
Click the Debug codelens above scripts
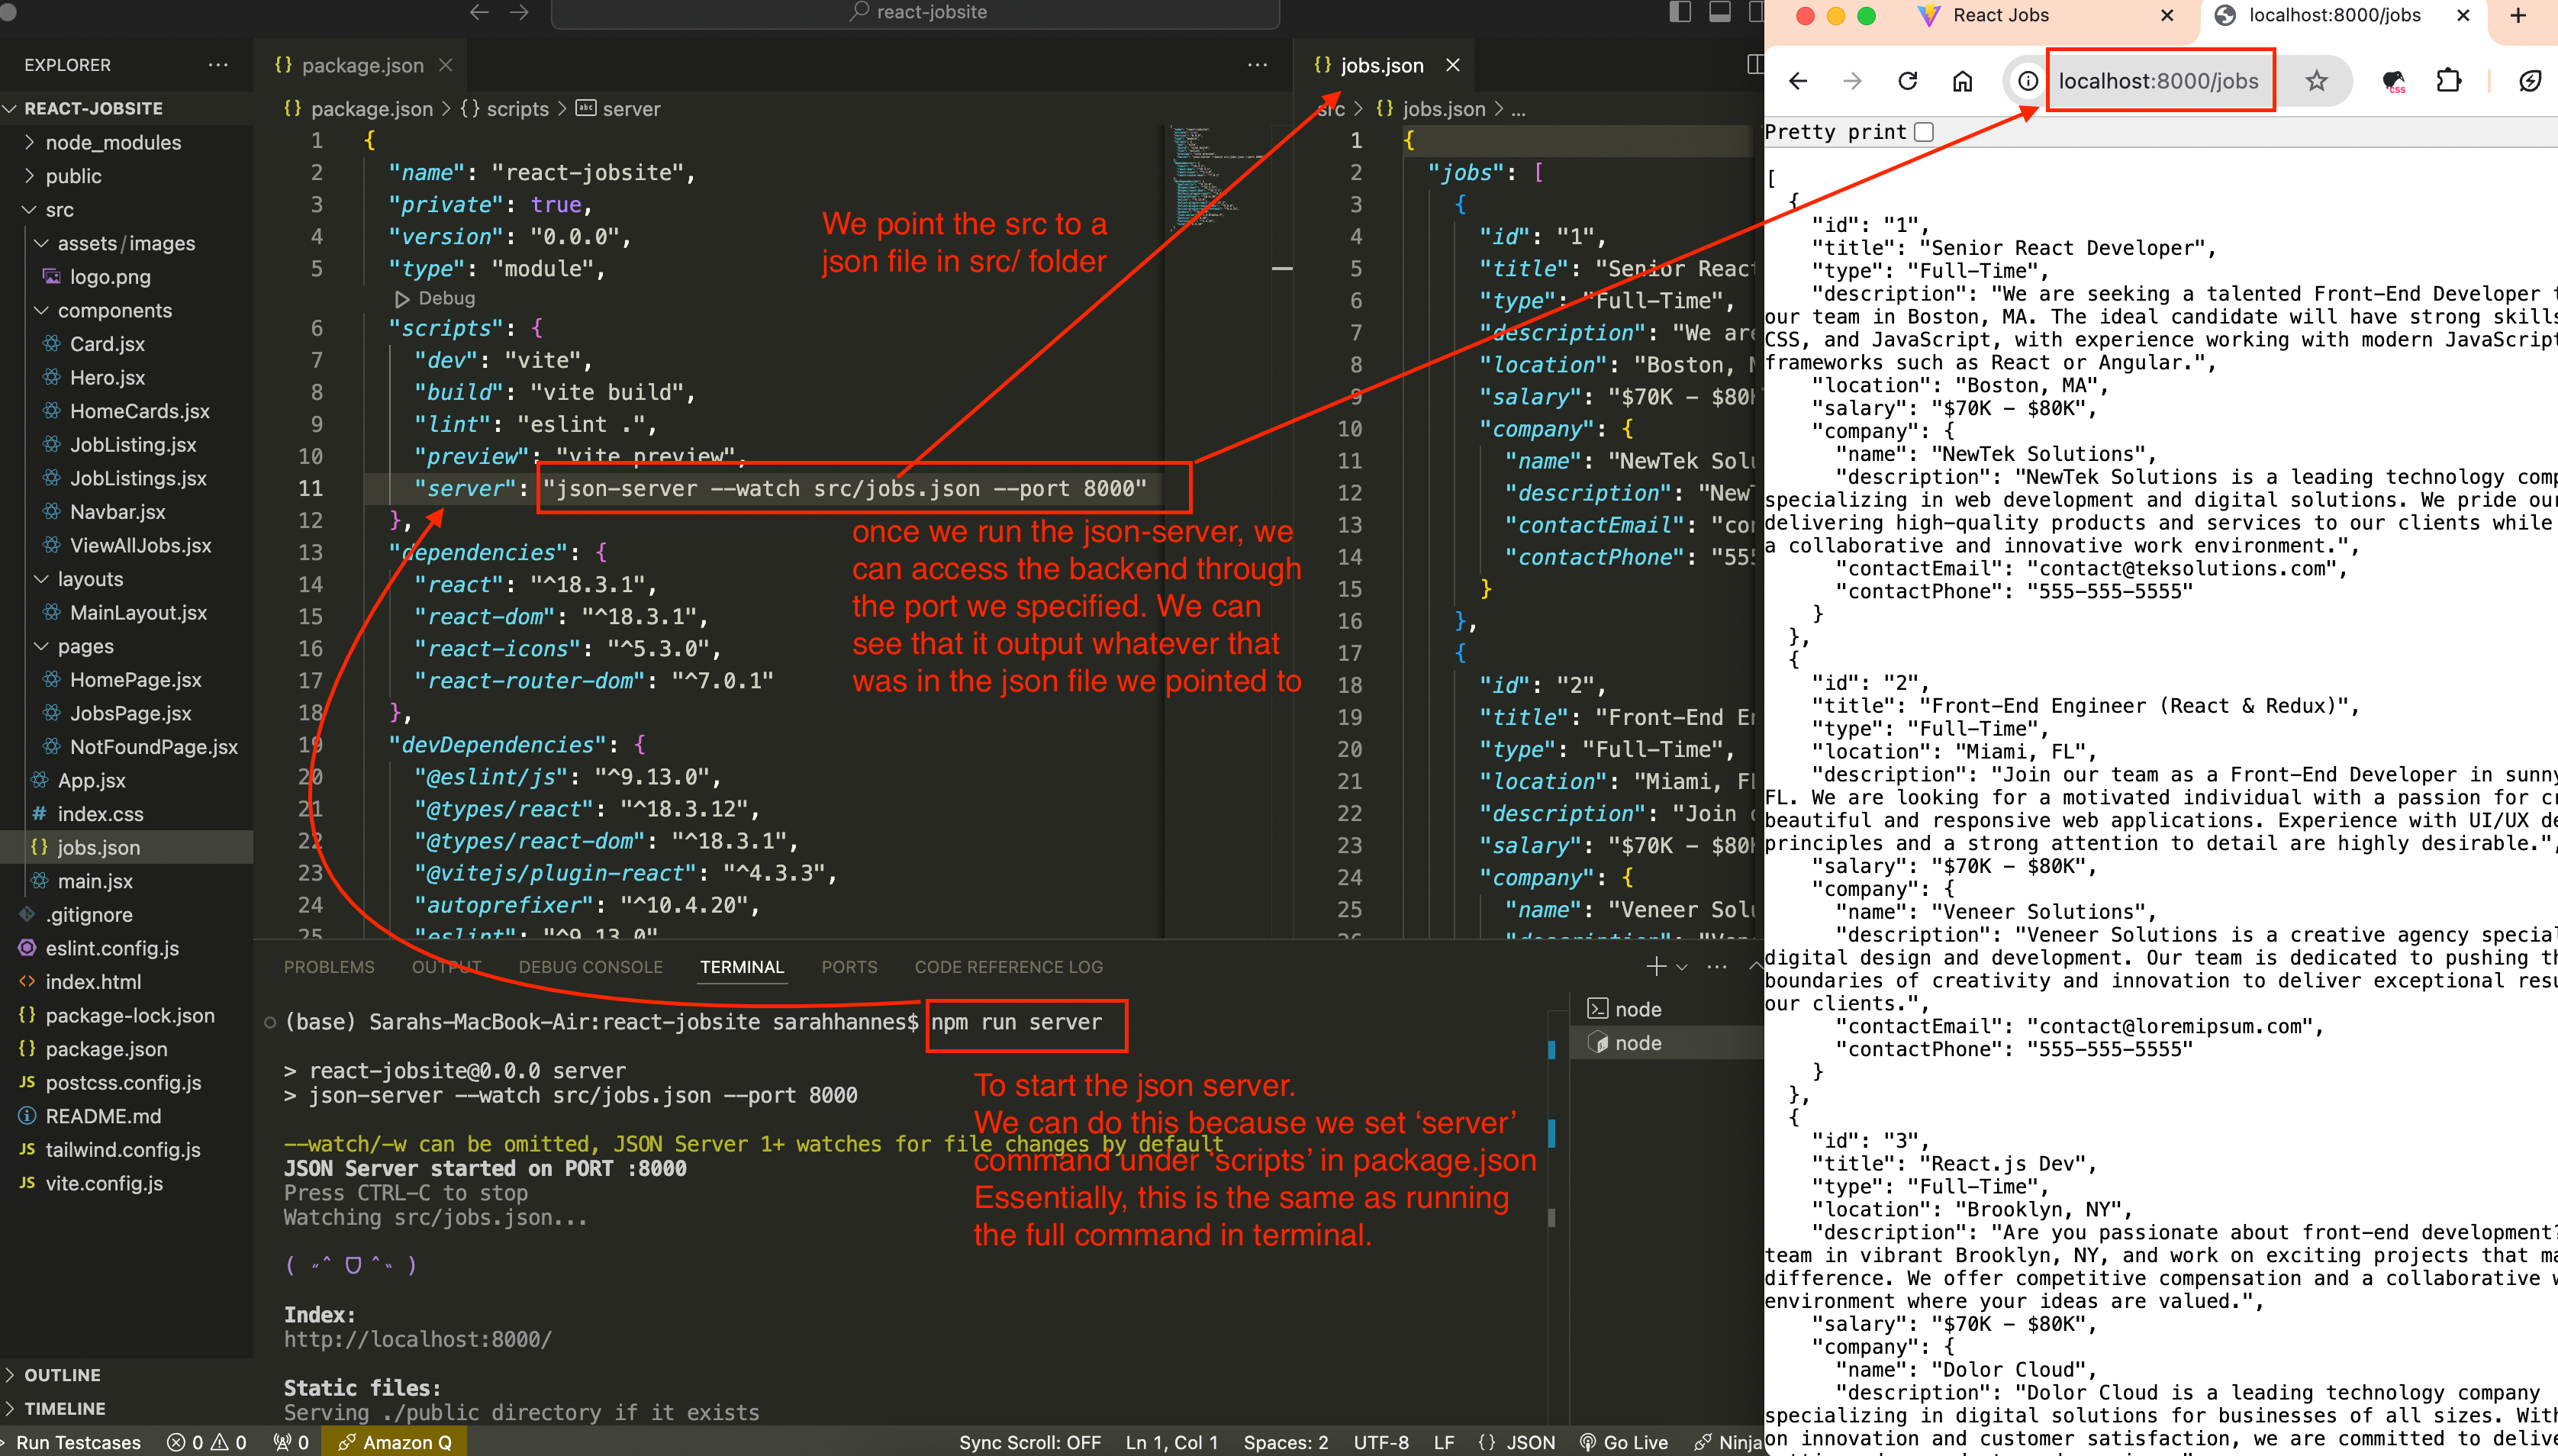click(436, 298)
